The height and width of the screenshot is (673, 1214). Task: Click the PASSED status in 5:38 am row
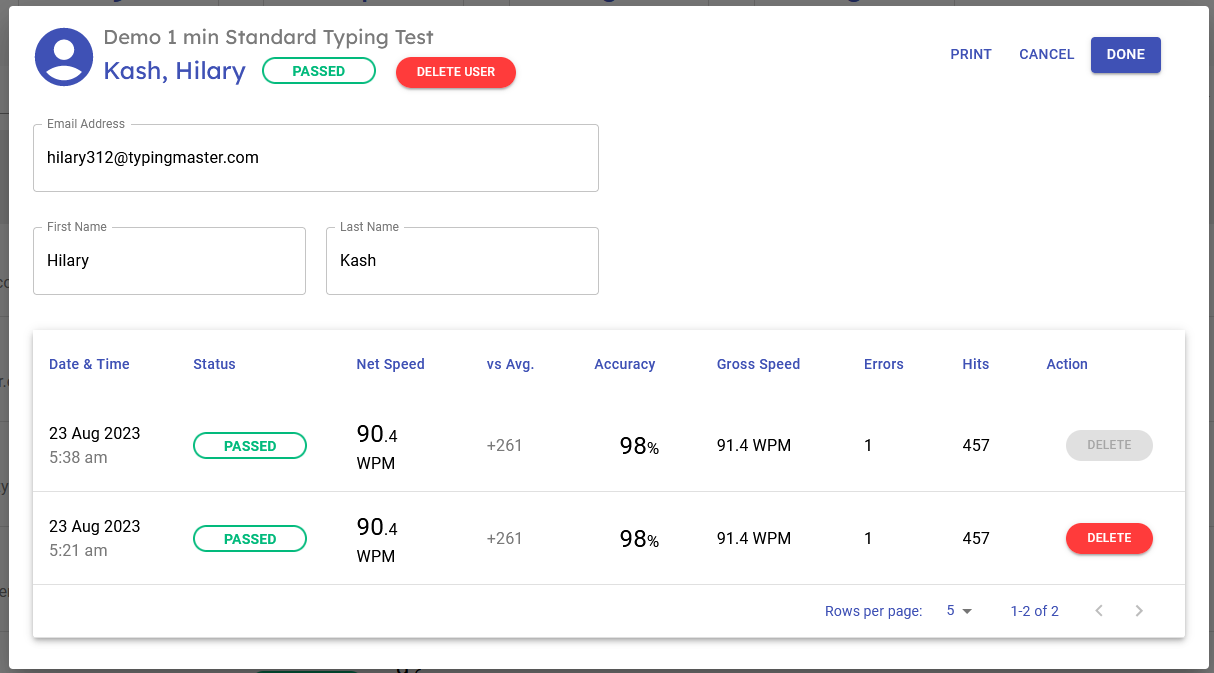click(x=249, y=446)
